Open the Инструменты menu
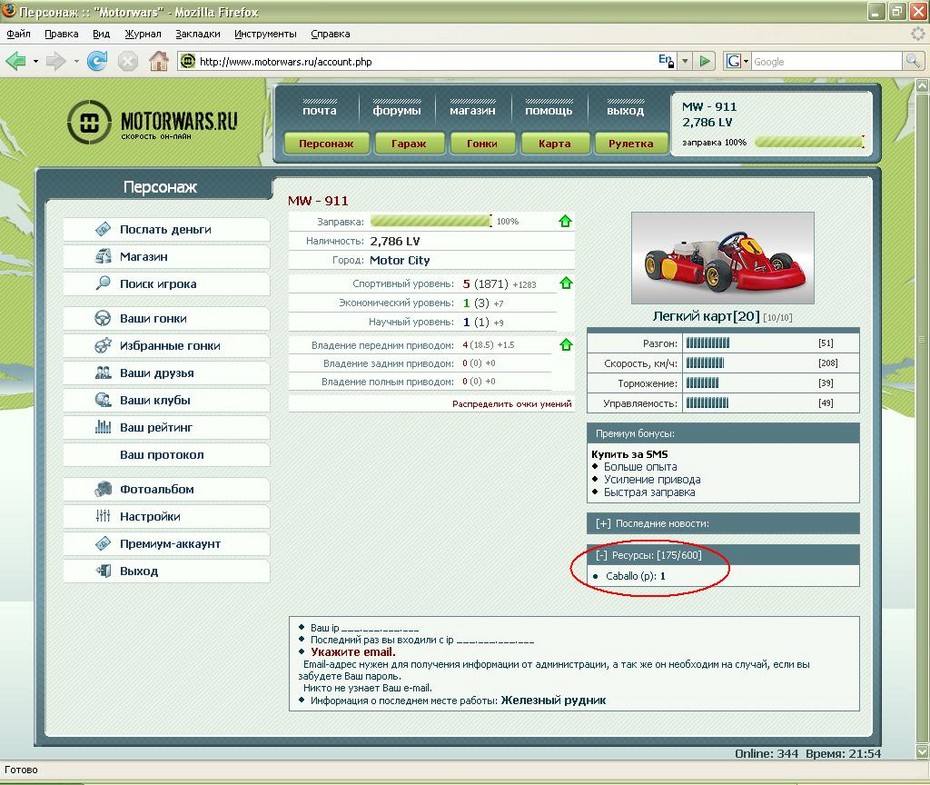Viewport: 930px width, 785px height. [x=265, y=34]
